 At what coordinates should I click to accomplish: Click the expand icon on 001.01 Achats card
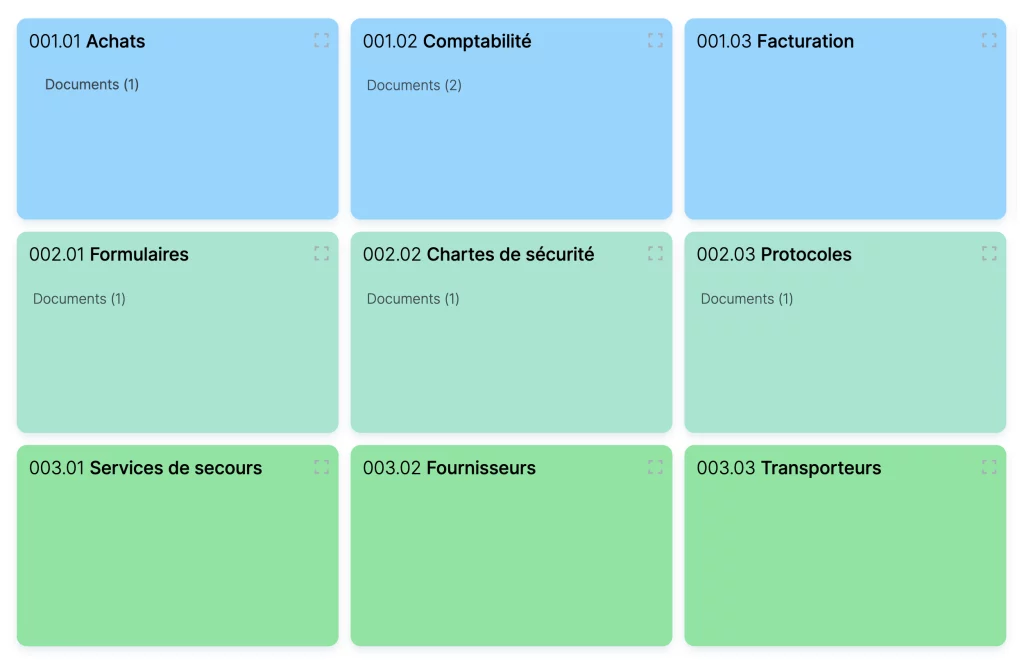click(322, 40)
